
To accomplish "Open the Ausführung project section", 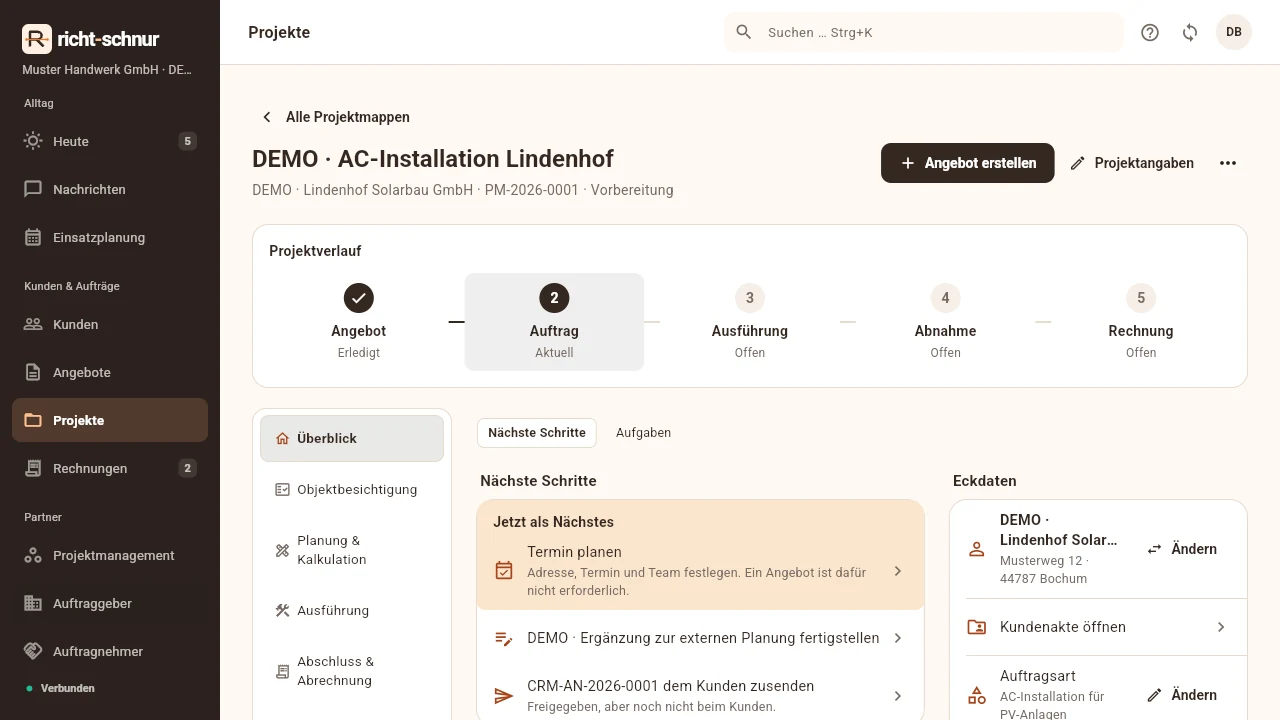I will coord(352,610).
